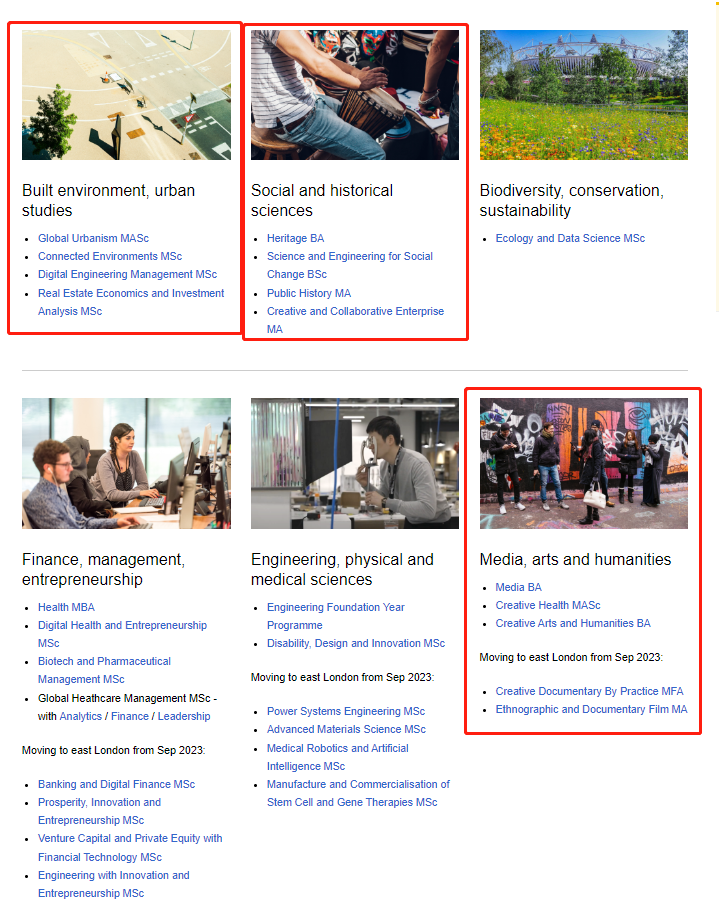This screenshot has width=719, height=915.
Task: Open Creative Health MASc link
Action: point(547,605)
